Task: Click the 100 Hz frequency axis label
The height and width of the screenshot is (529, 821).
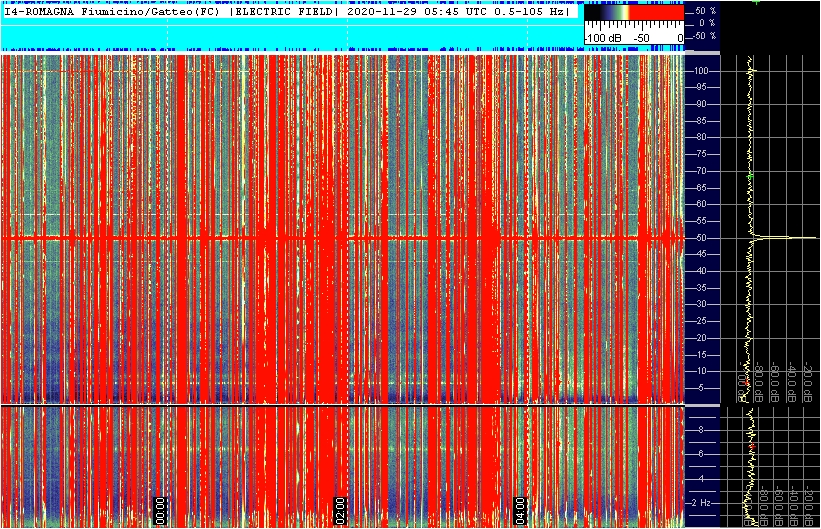Action: (x=701, y=71)
